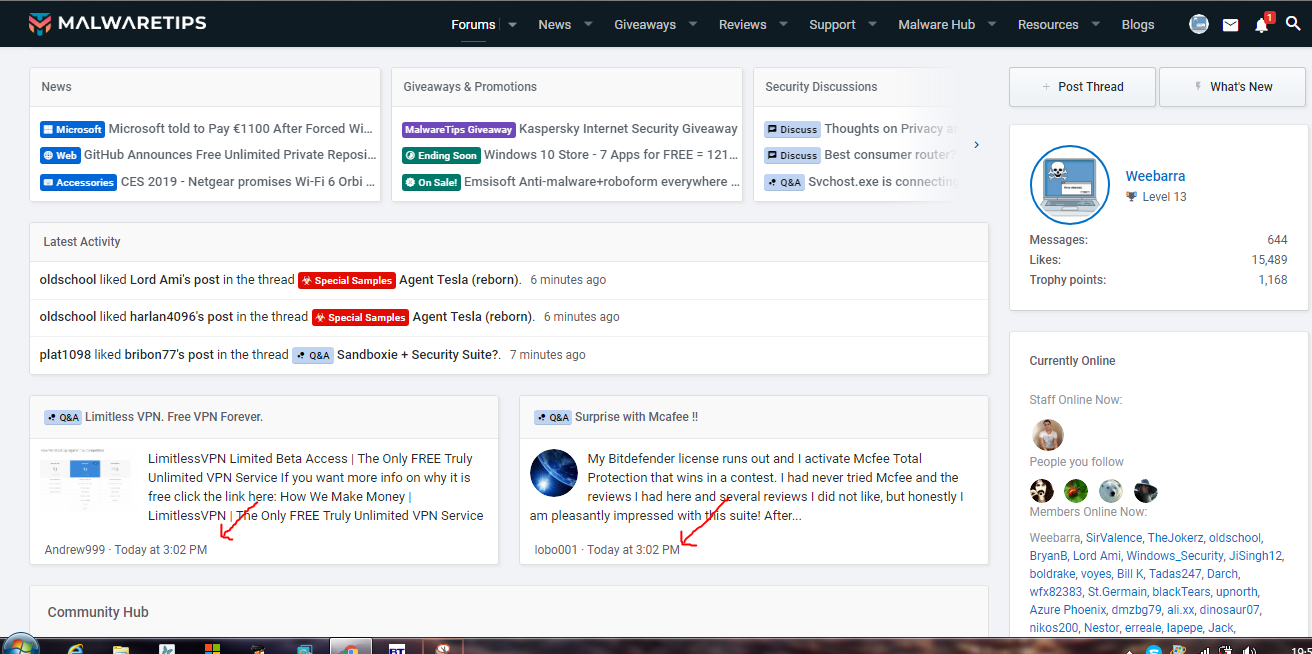Image resolution: width=1312 pixels, height=654 pixels.
Task: Click the Web tag in News
Action: (x=60, y=155)
